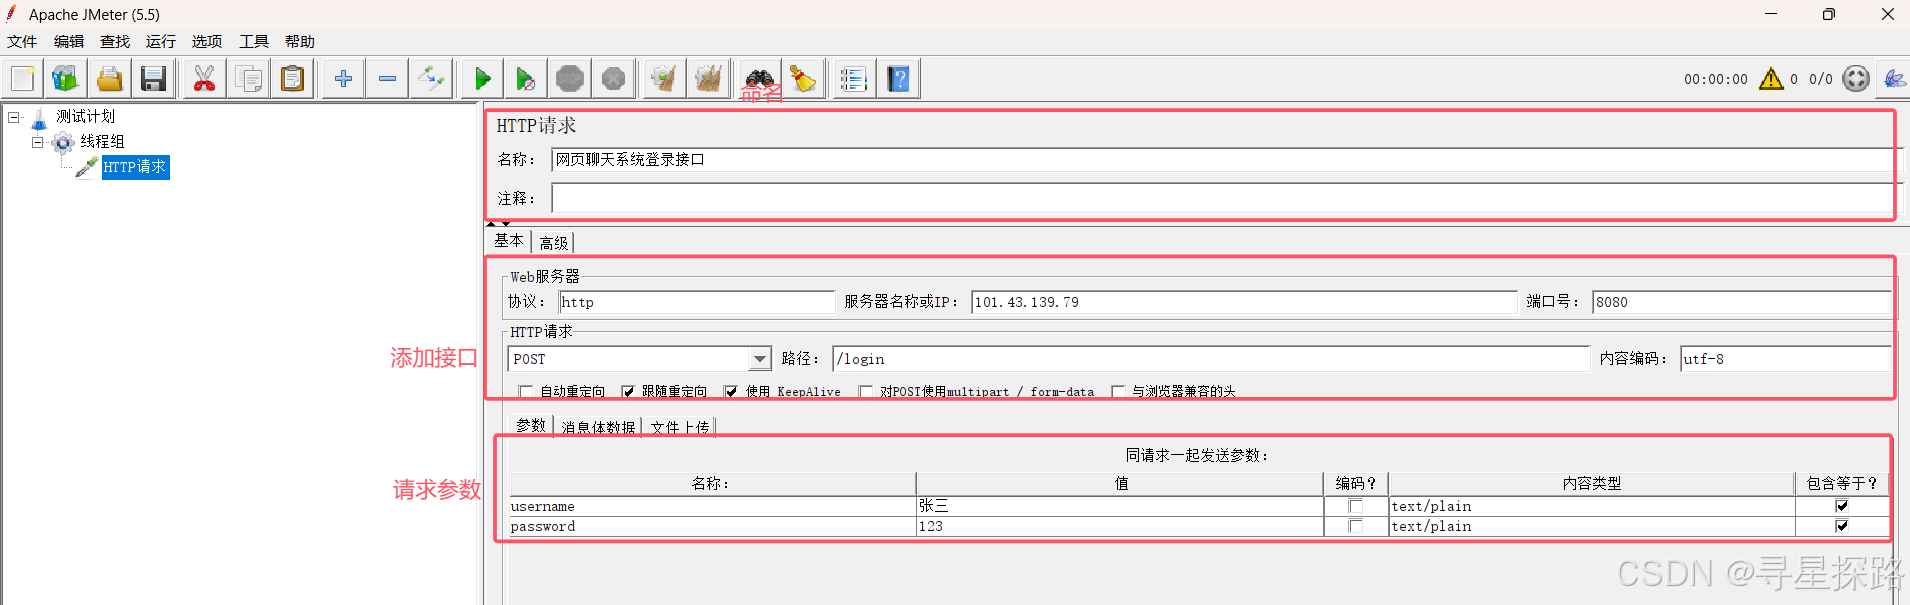Start test without pauses icon
The height and width of the screenshot is (605, 1910).
point(526,78)
